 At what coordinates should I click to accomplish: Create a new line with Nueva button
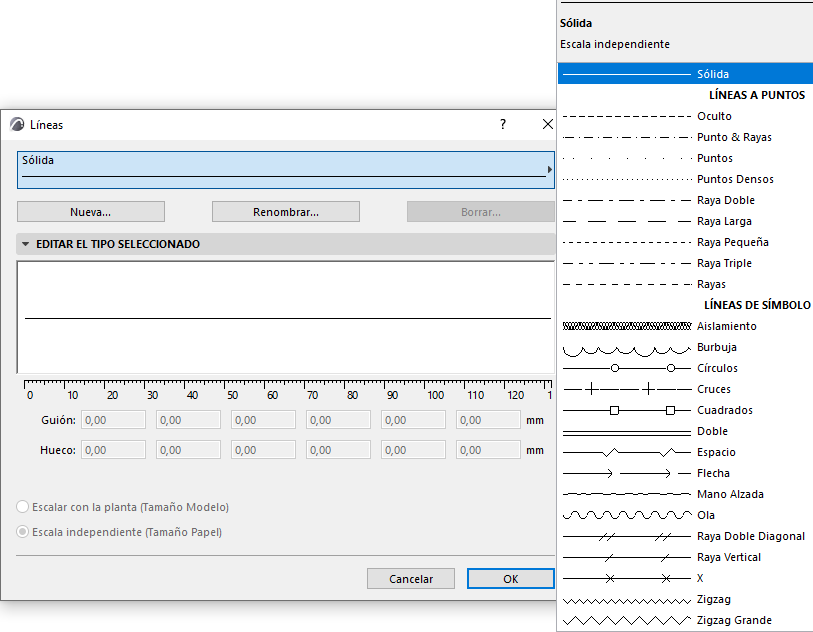[x=90, y=211]
